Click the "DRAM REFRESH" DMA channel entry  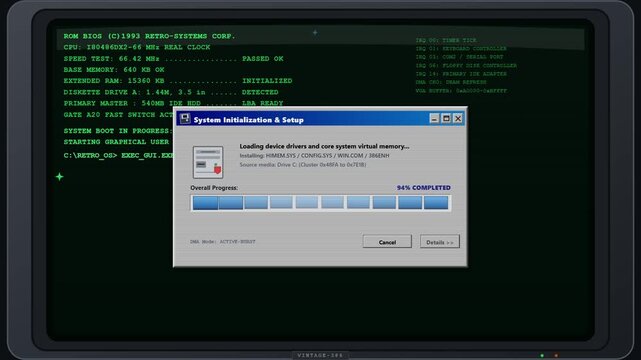[451, 82]
